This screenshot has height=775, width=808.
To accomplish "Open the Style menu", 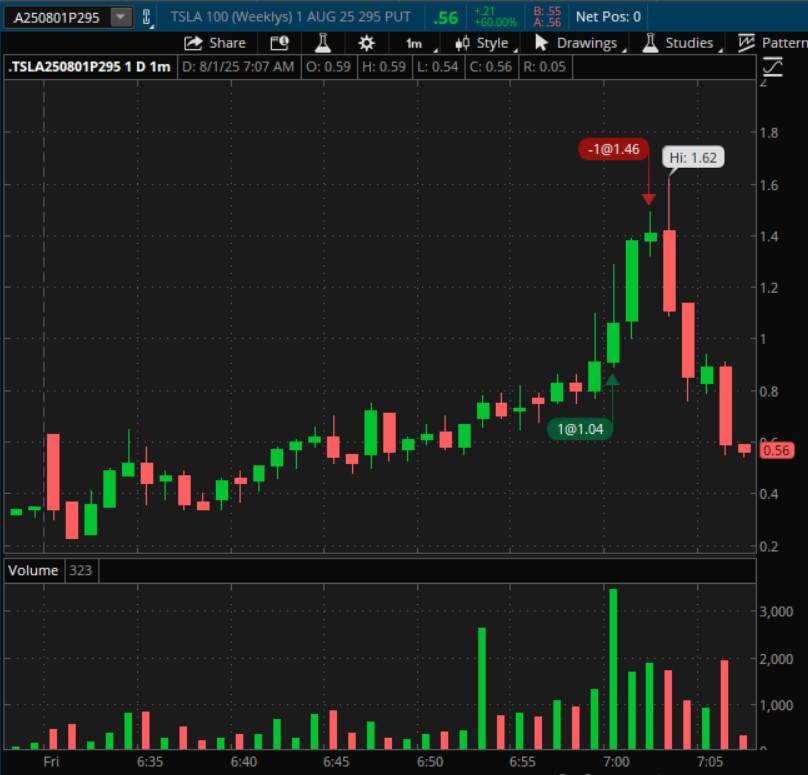I will (486, 43).
